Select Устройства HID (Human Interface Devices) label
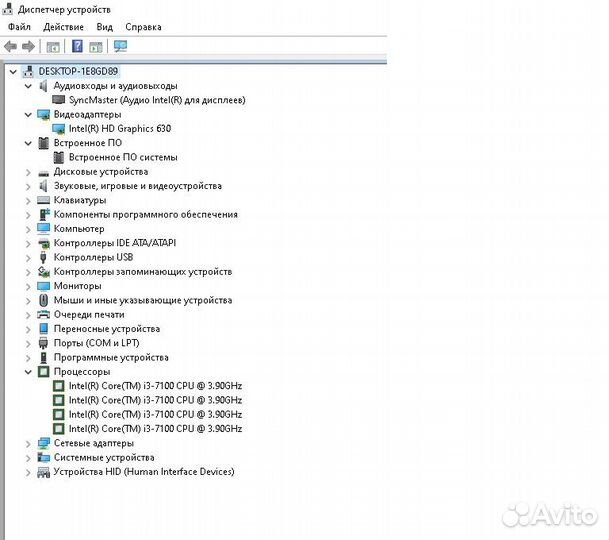The image size is (609, 540). (x=144, y=472)
